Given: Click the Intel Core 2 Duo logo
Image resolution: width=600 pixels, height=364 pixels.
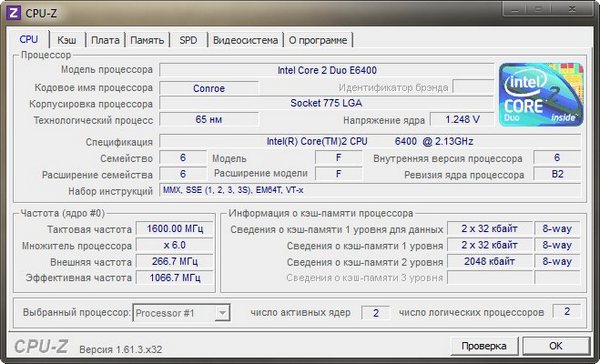Looking at the screenshot, I should tap(541, 95).
